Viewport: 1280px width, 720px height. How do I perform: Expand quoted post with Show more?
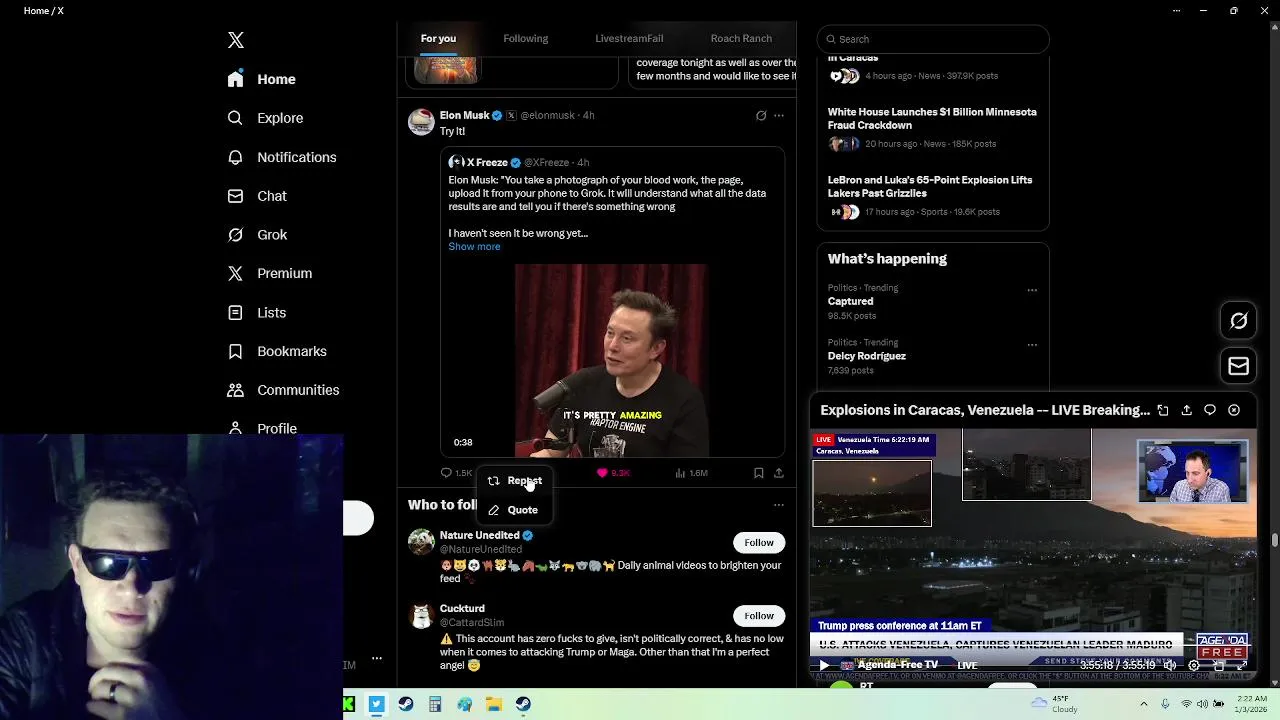[x=474, y=247]
